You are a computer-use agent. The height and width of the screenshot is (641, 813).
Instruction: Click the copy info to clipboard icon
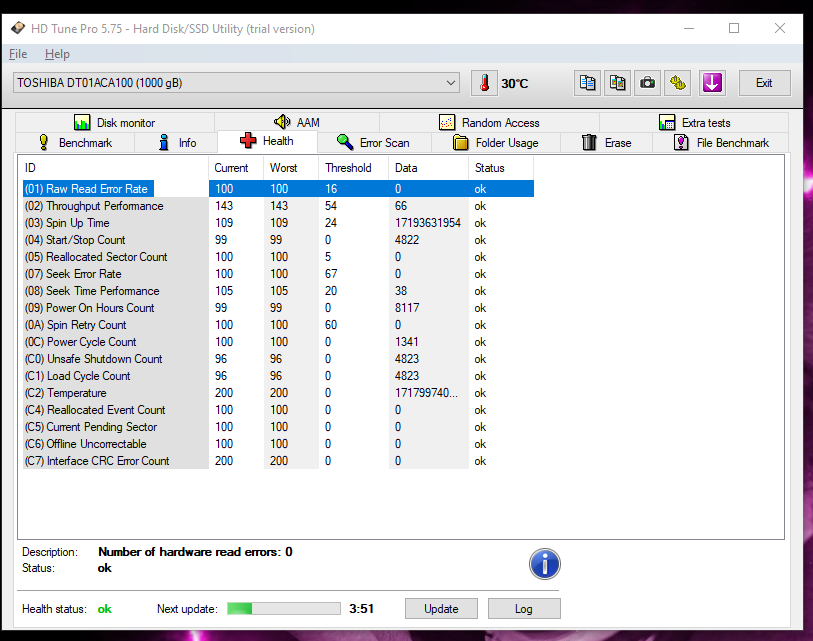pos(587,83)
